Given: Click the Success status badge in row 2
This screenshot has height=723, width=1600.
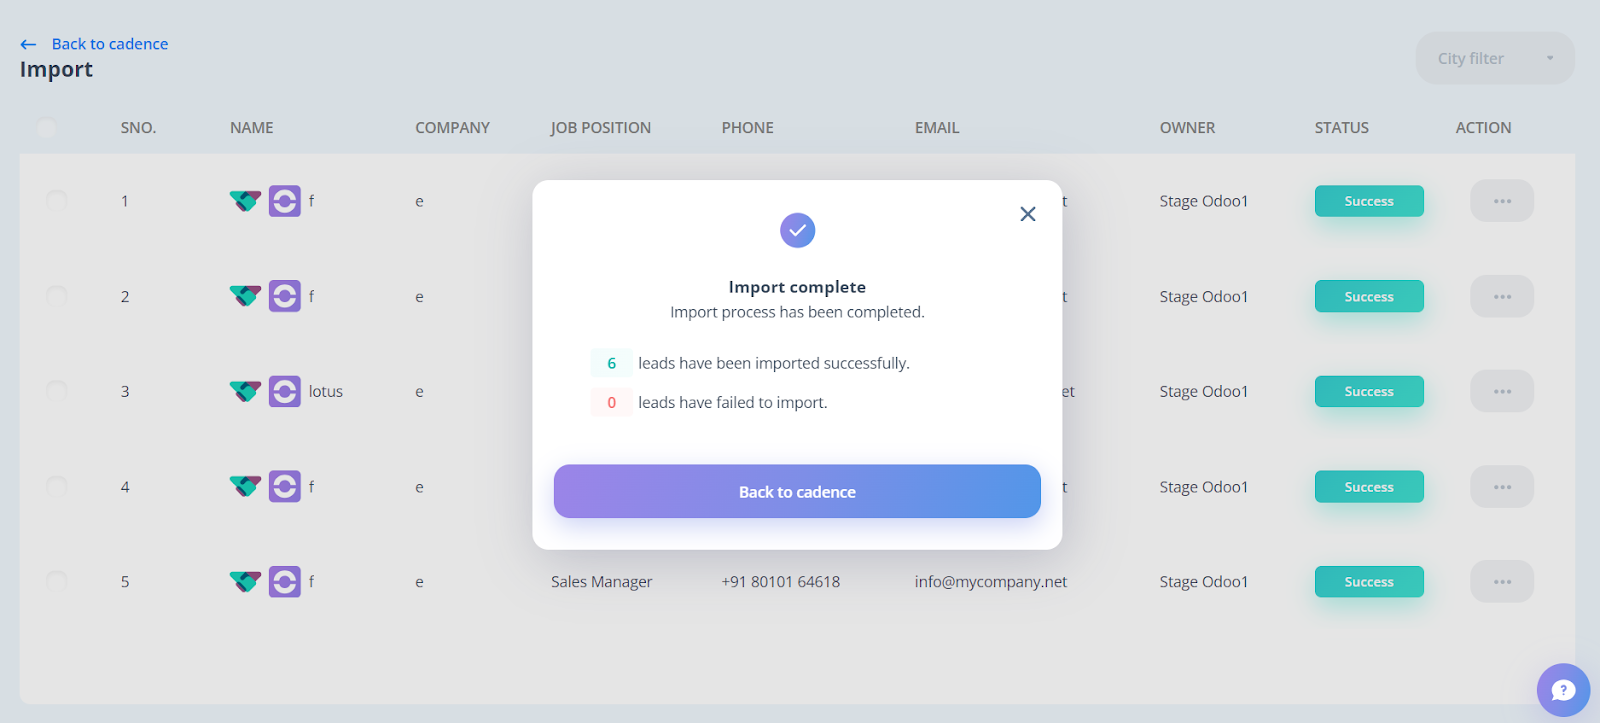Looking at the screenshot, I should (x=1369, y=296).
